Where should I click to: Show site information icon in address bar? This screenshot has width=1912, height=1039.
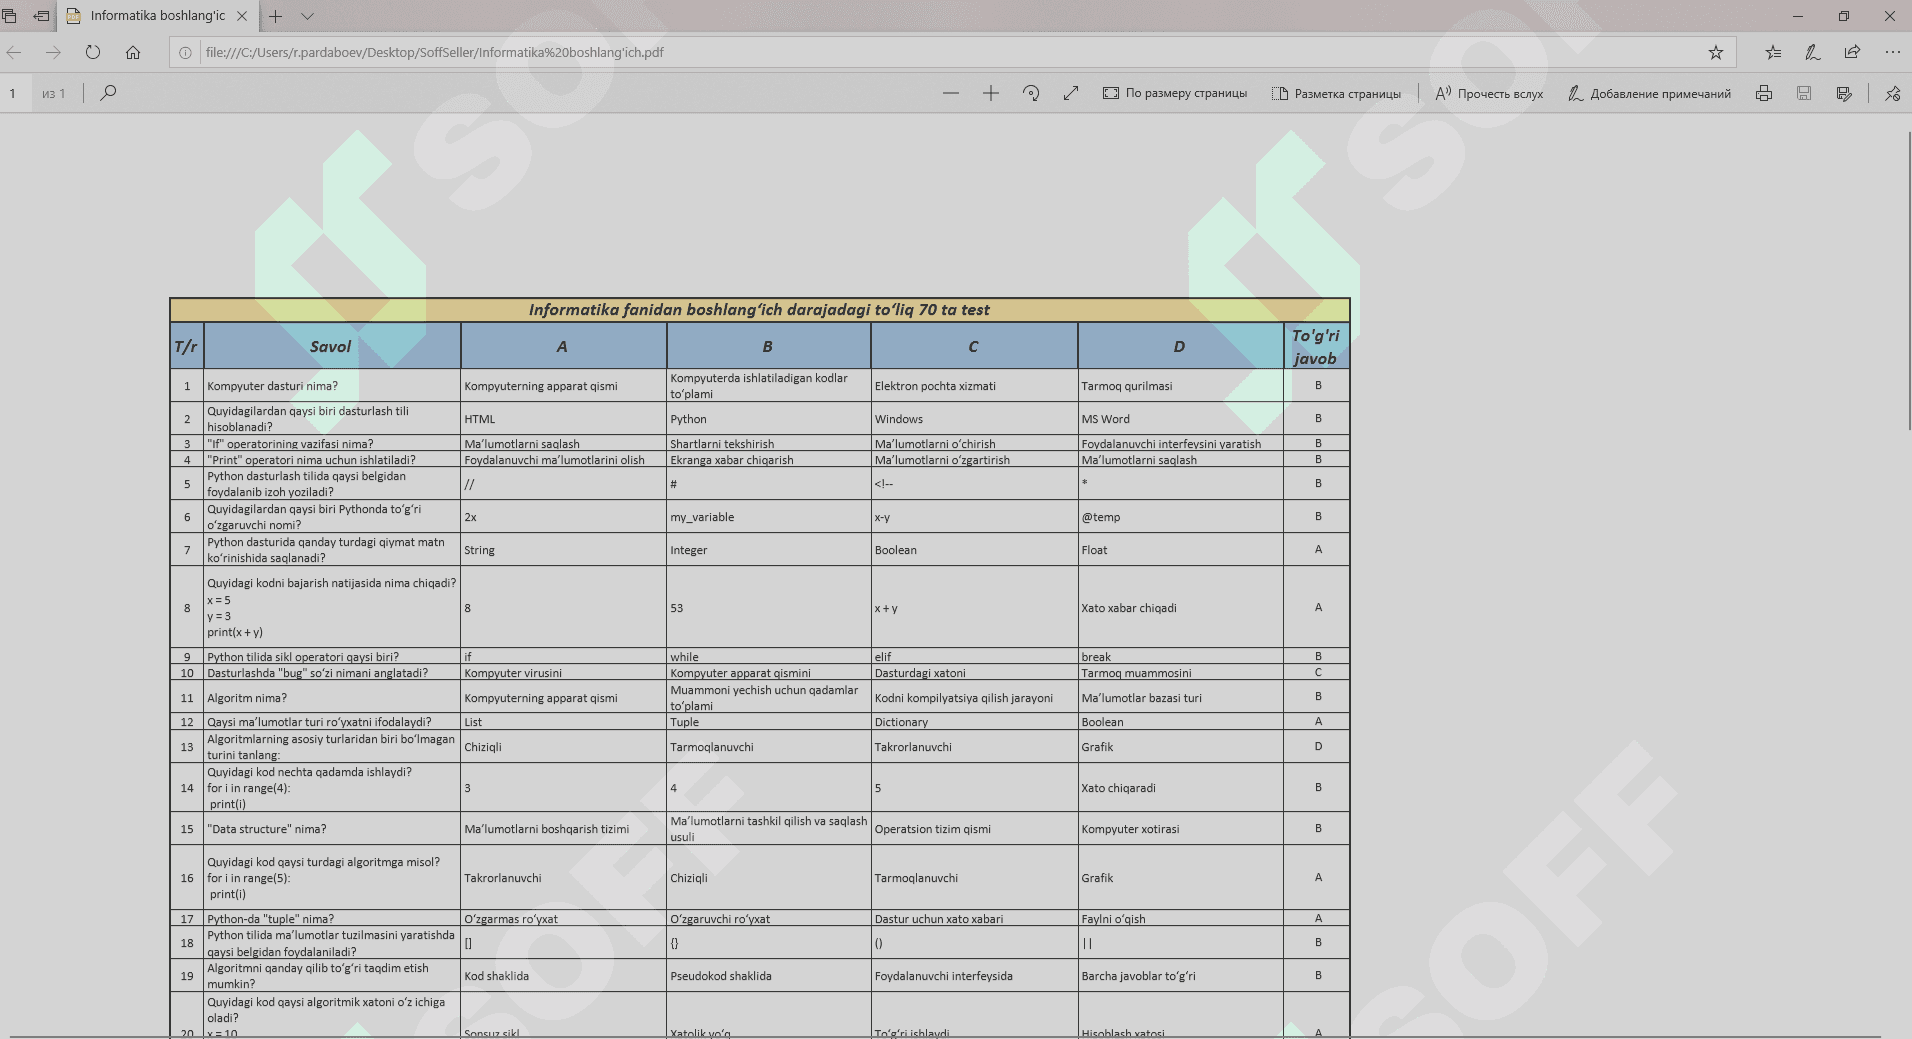(185, 52)
